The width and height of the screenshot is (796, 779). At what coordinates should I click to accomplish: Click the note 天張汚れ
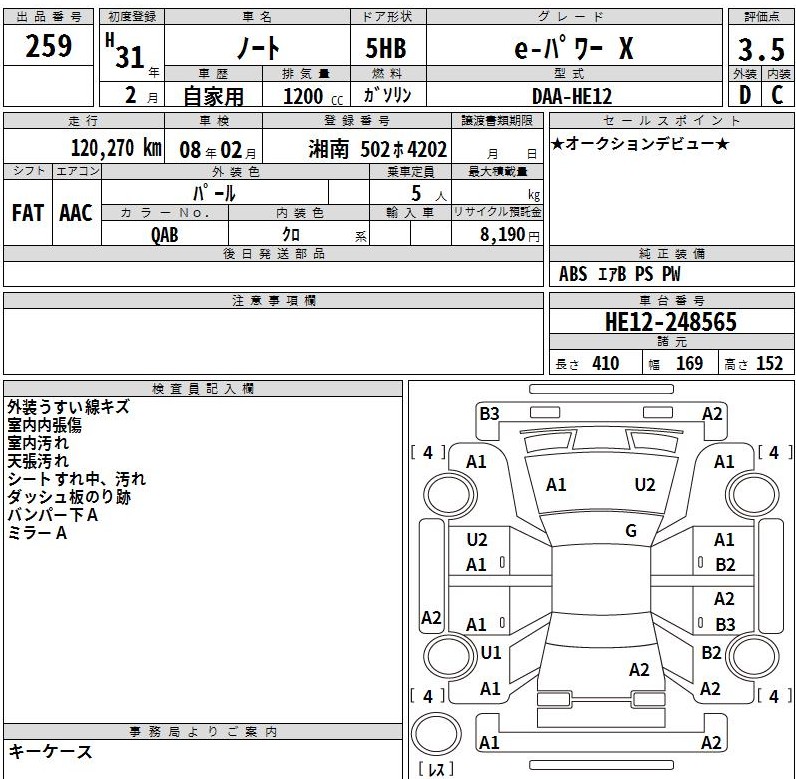(x=38, y=461)
